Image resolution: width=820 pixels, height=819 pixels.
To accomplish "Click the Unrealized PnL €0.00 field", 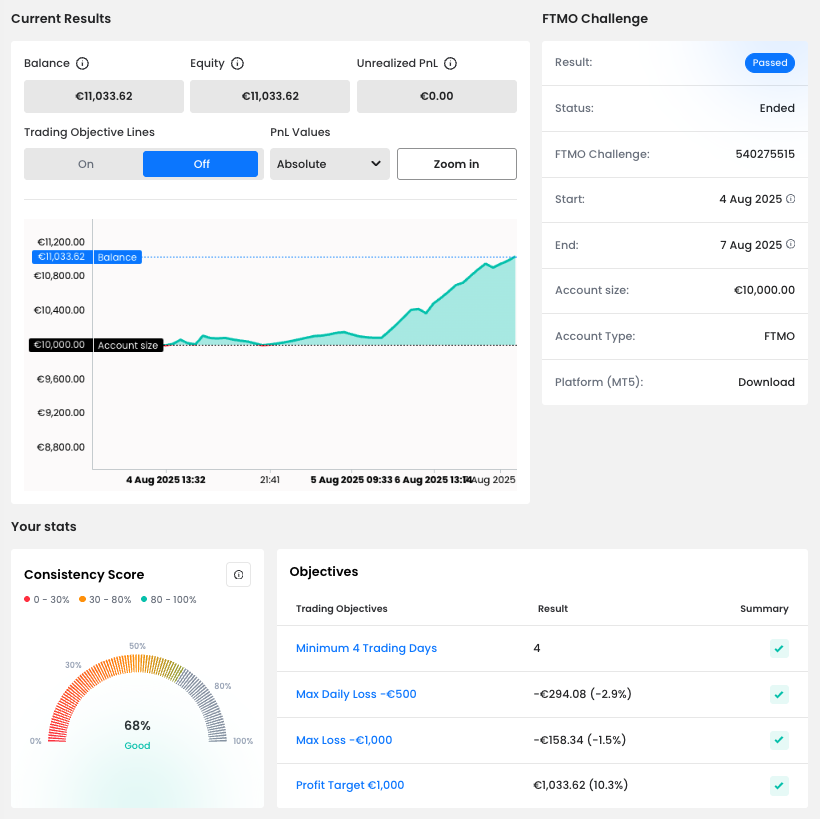I will 437,96.
